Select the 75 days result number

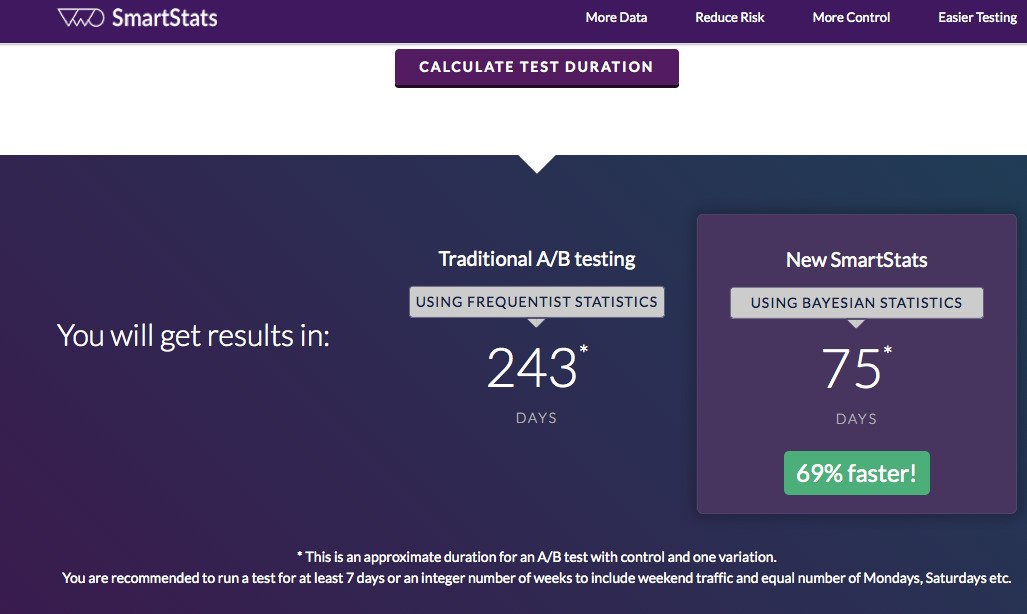851,369
